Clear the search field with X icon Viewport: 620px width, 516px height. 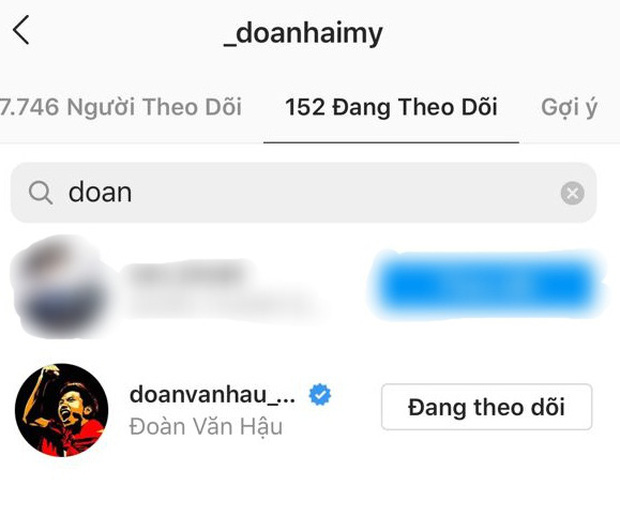pyautogui.click(x=572, y=193)
